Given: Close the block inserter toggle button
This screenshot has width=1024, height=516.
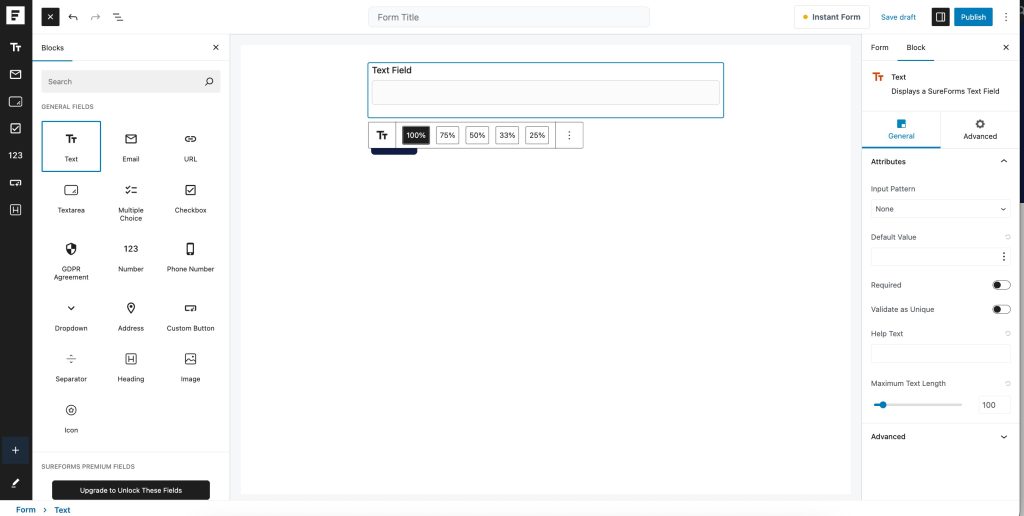Looking at the screenshot, I should pyautogui.click(x=50, y=17).
